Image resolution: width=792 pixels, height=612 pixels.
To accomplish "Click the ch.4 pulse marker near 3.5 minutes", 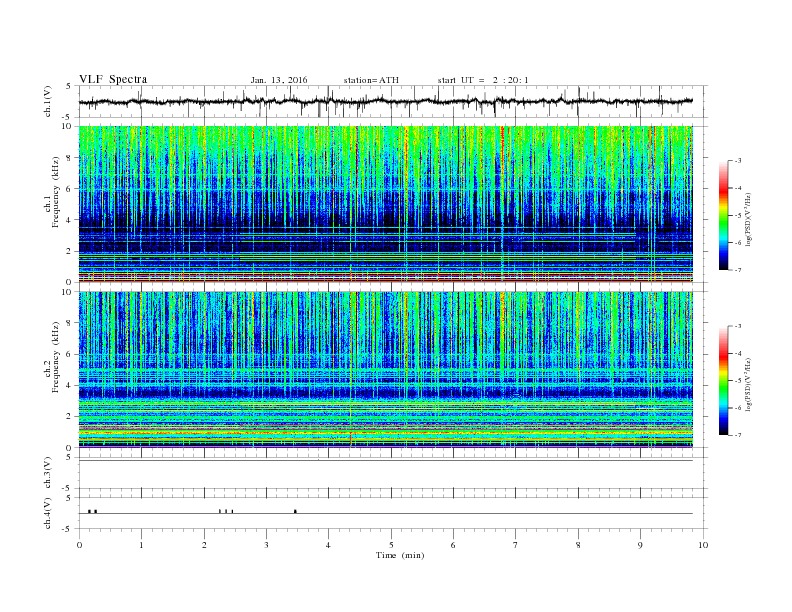I will (x=295, y=512).
